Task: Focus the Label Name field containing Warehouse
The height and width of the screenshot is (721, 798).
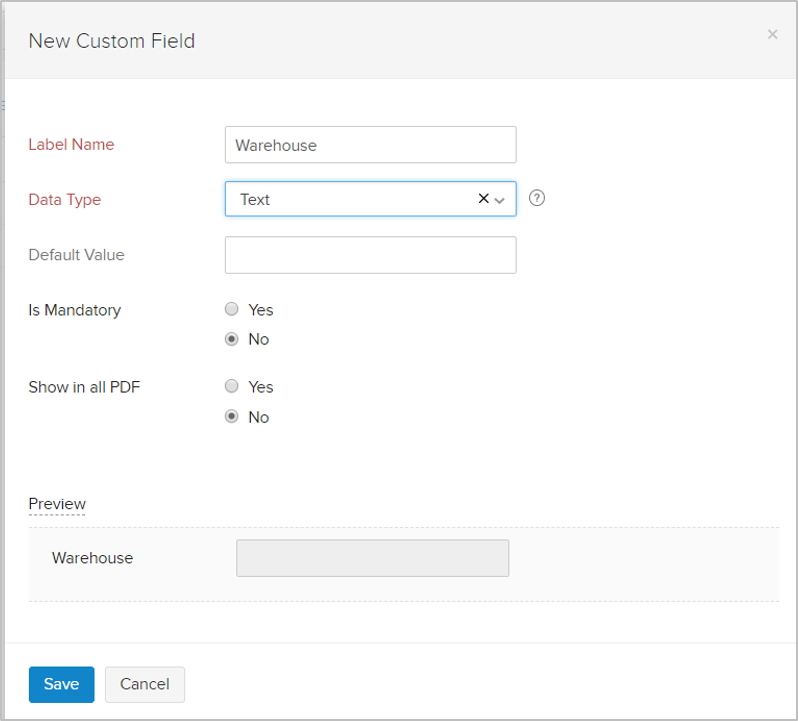Action: 370,145
